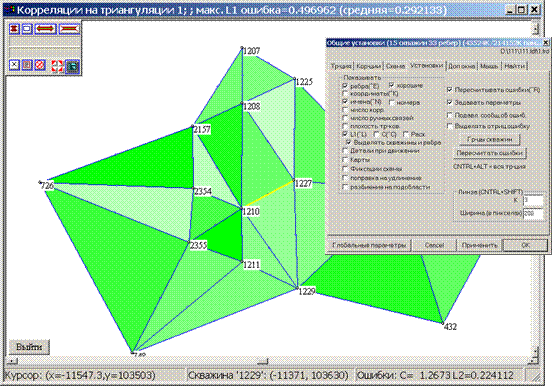This screenshot has width=552, height=386.
Task: Click the Ширина (в пикселях) input field
Action: point(533,213)
